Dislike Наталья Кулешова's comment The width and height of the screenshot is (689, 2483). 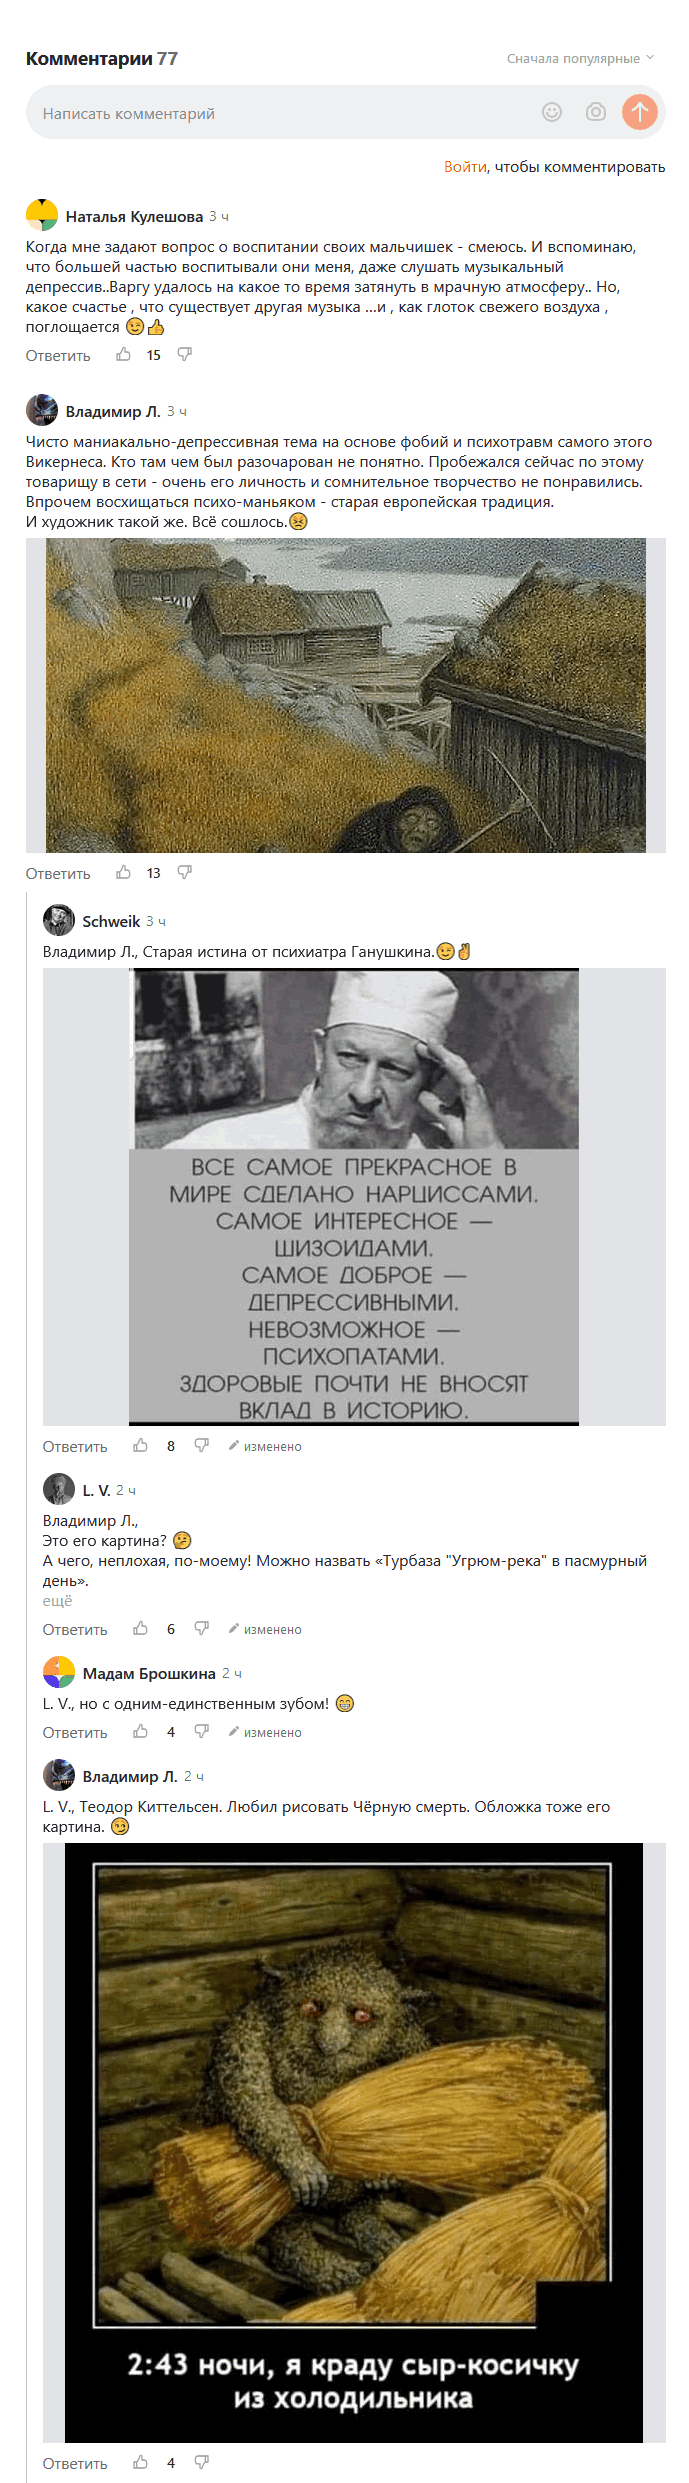184,354
